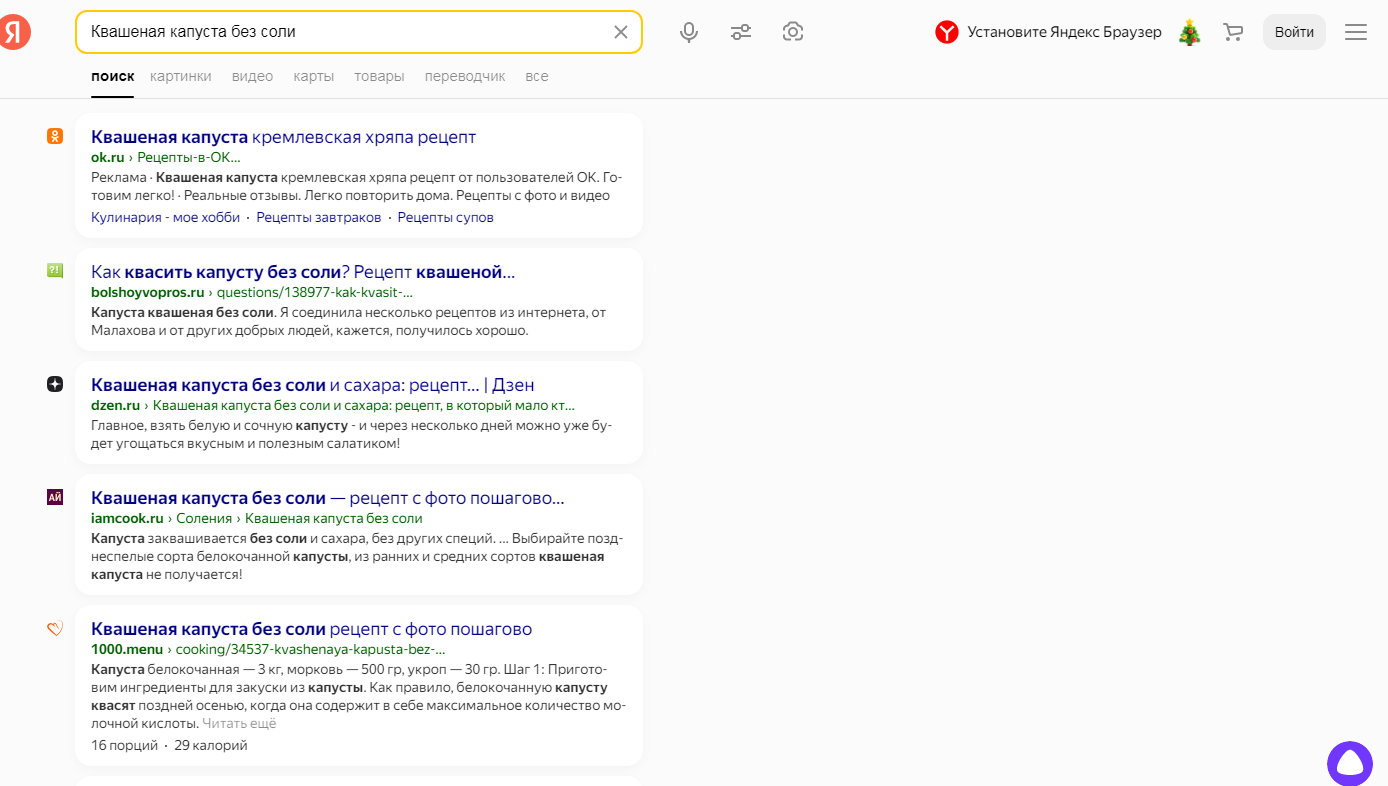
Task: Click the 16 порций text
Action: point(124,745)
